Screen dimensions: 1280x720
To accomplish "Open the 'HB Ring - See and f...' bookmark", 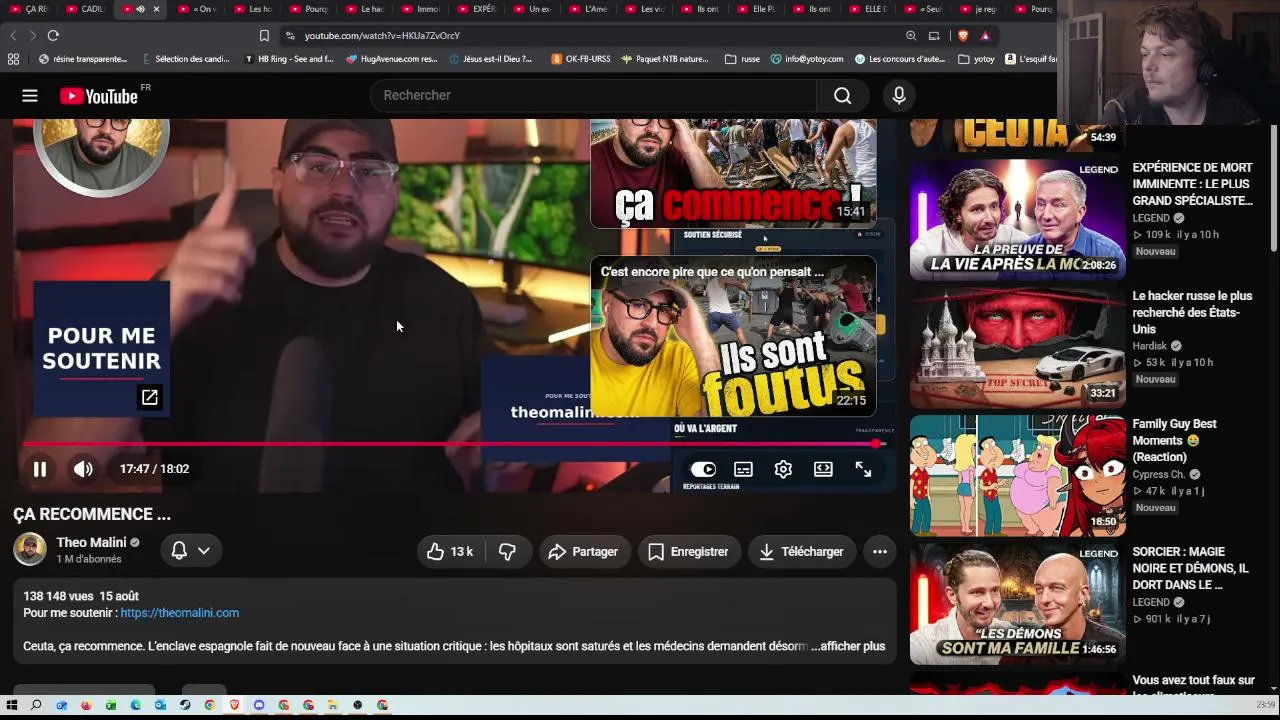I will pyautogui.click(x=288, y=59).
